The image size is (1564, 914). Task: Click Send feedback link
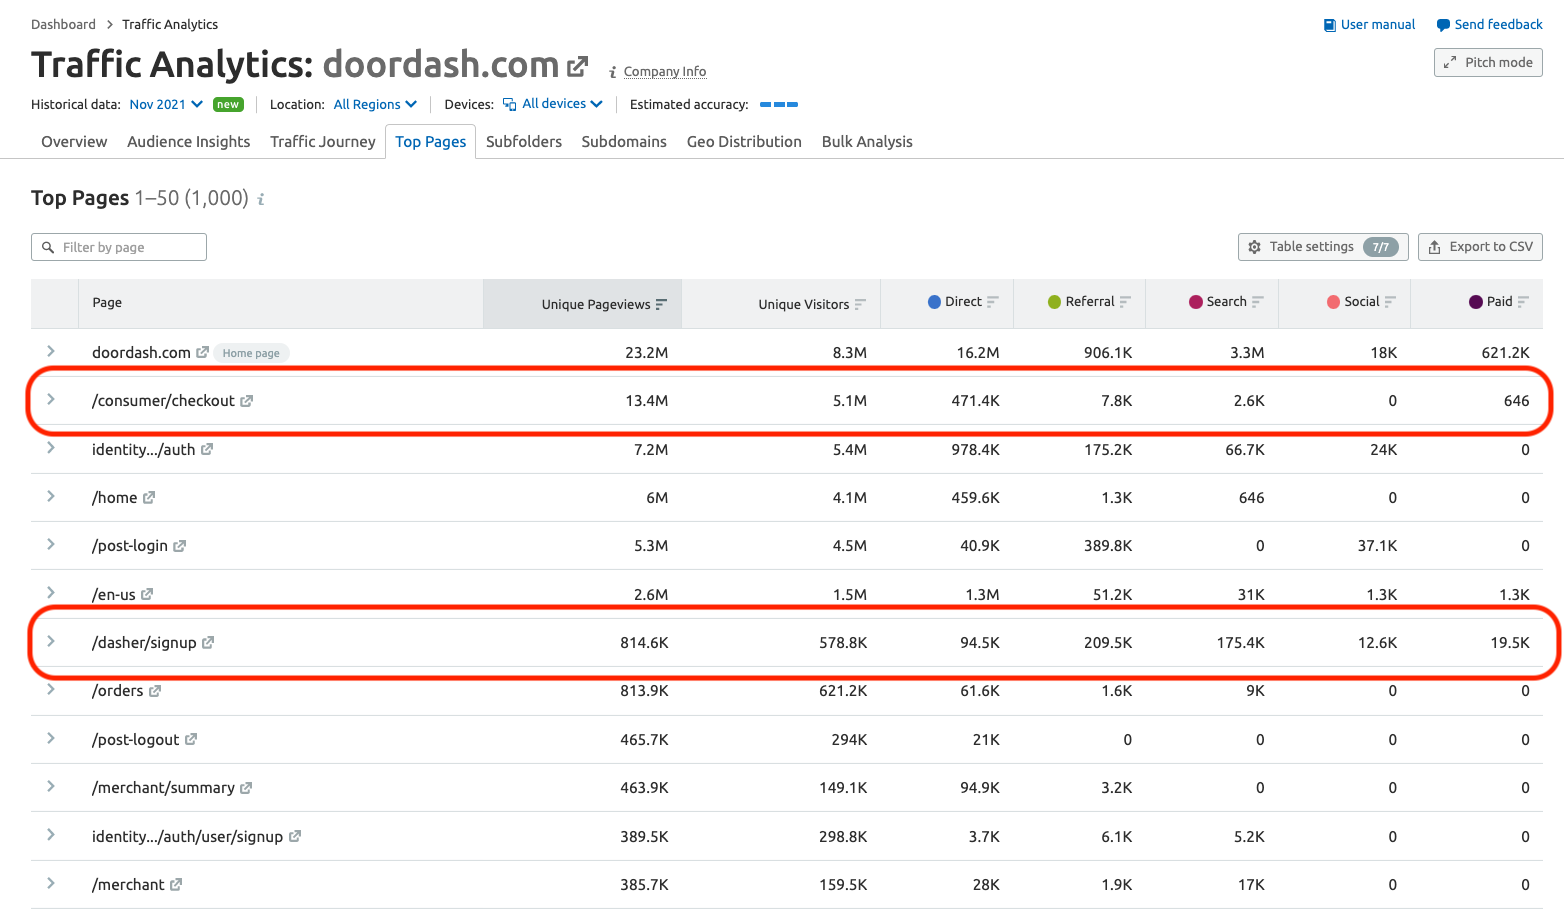point(1489,25)
